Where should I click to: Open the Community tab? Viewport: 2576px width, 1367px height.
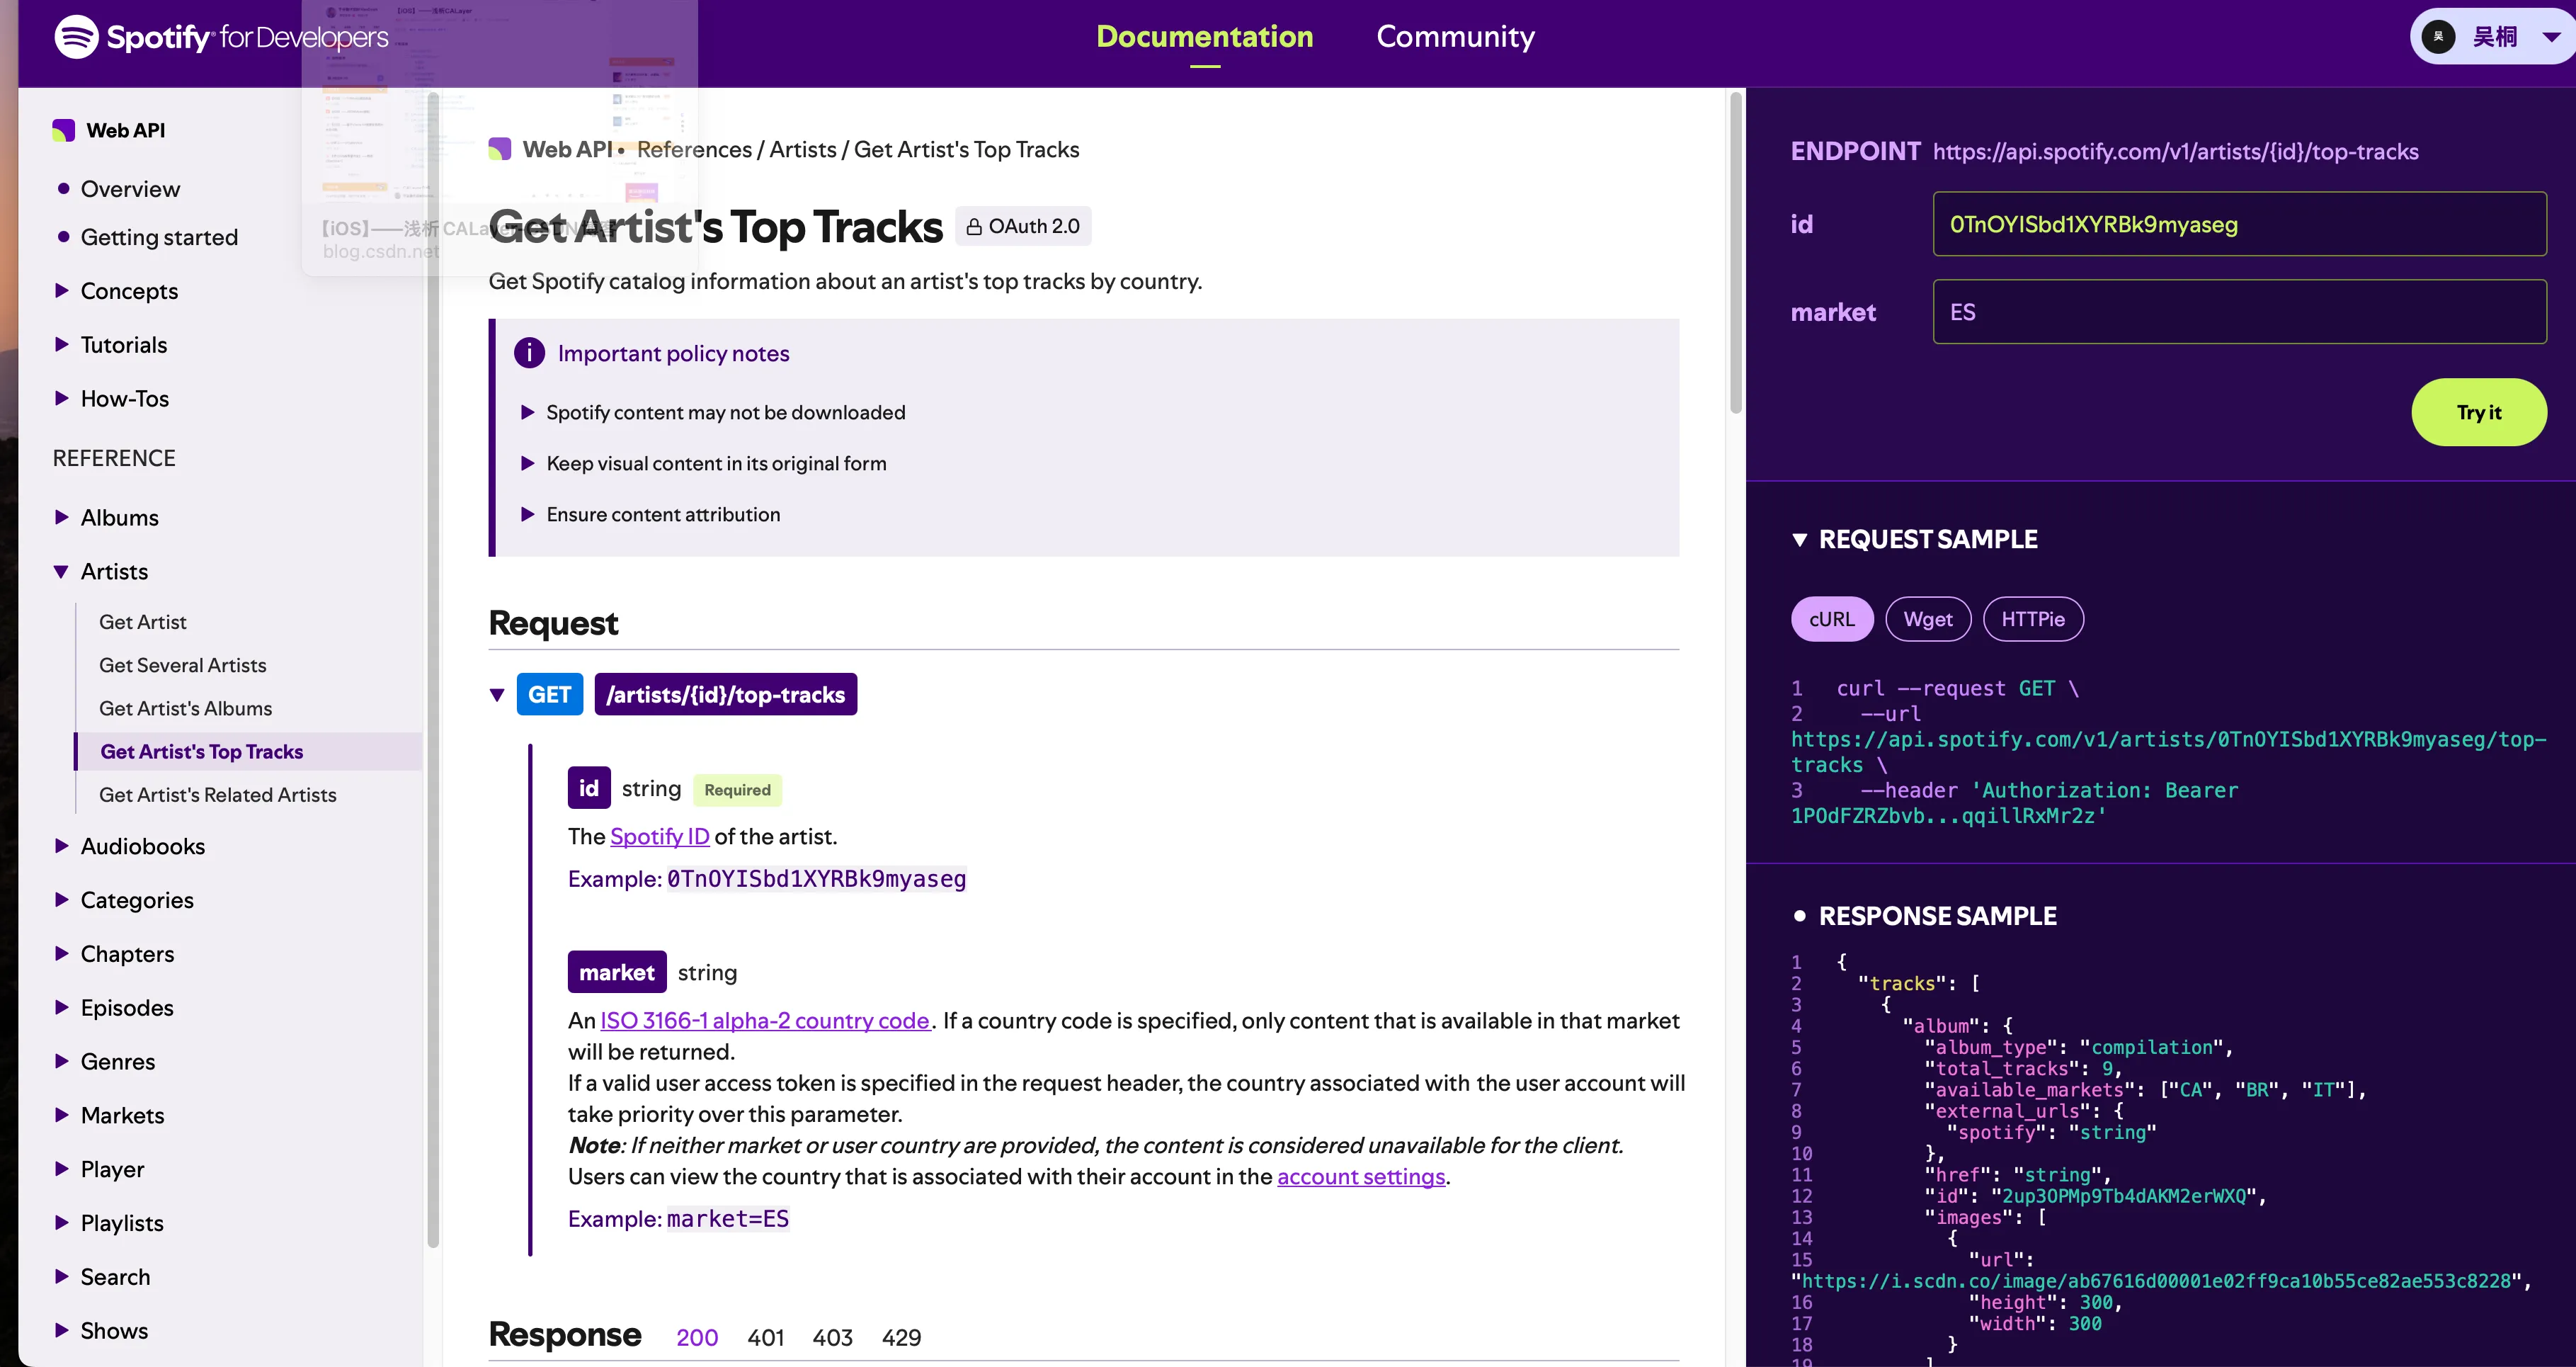(1455, 37)
